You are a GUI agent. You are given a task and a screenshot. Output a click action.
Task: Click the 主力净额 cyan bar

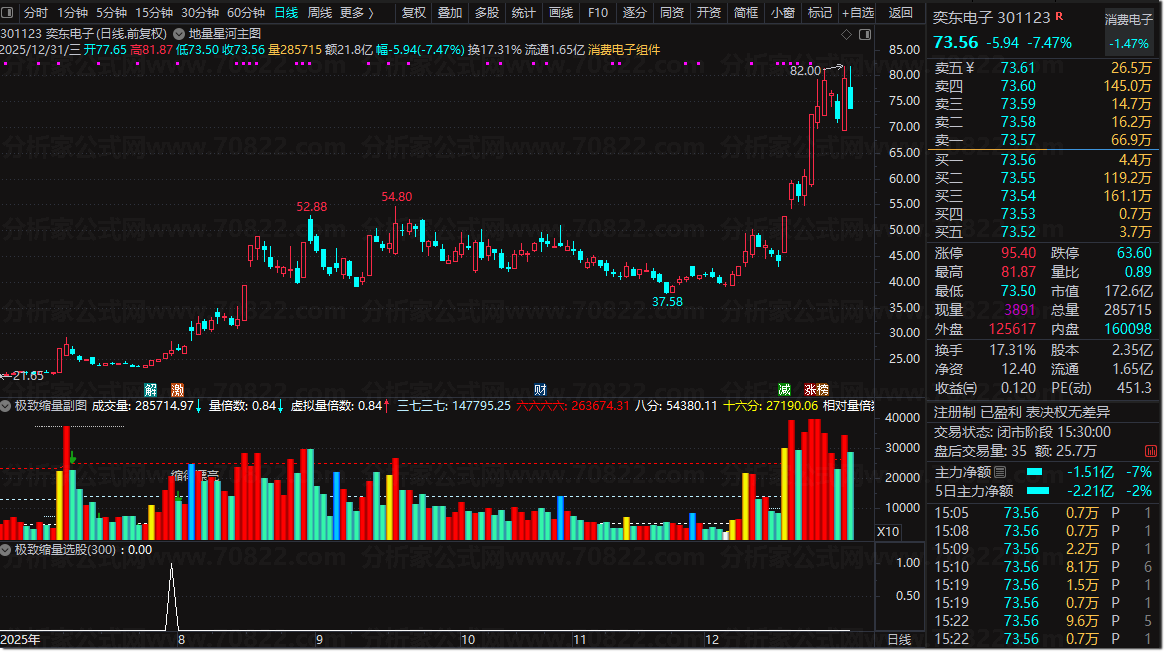pyautogui.click(x=1034, y=472)
